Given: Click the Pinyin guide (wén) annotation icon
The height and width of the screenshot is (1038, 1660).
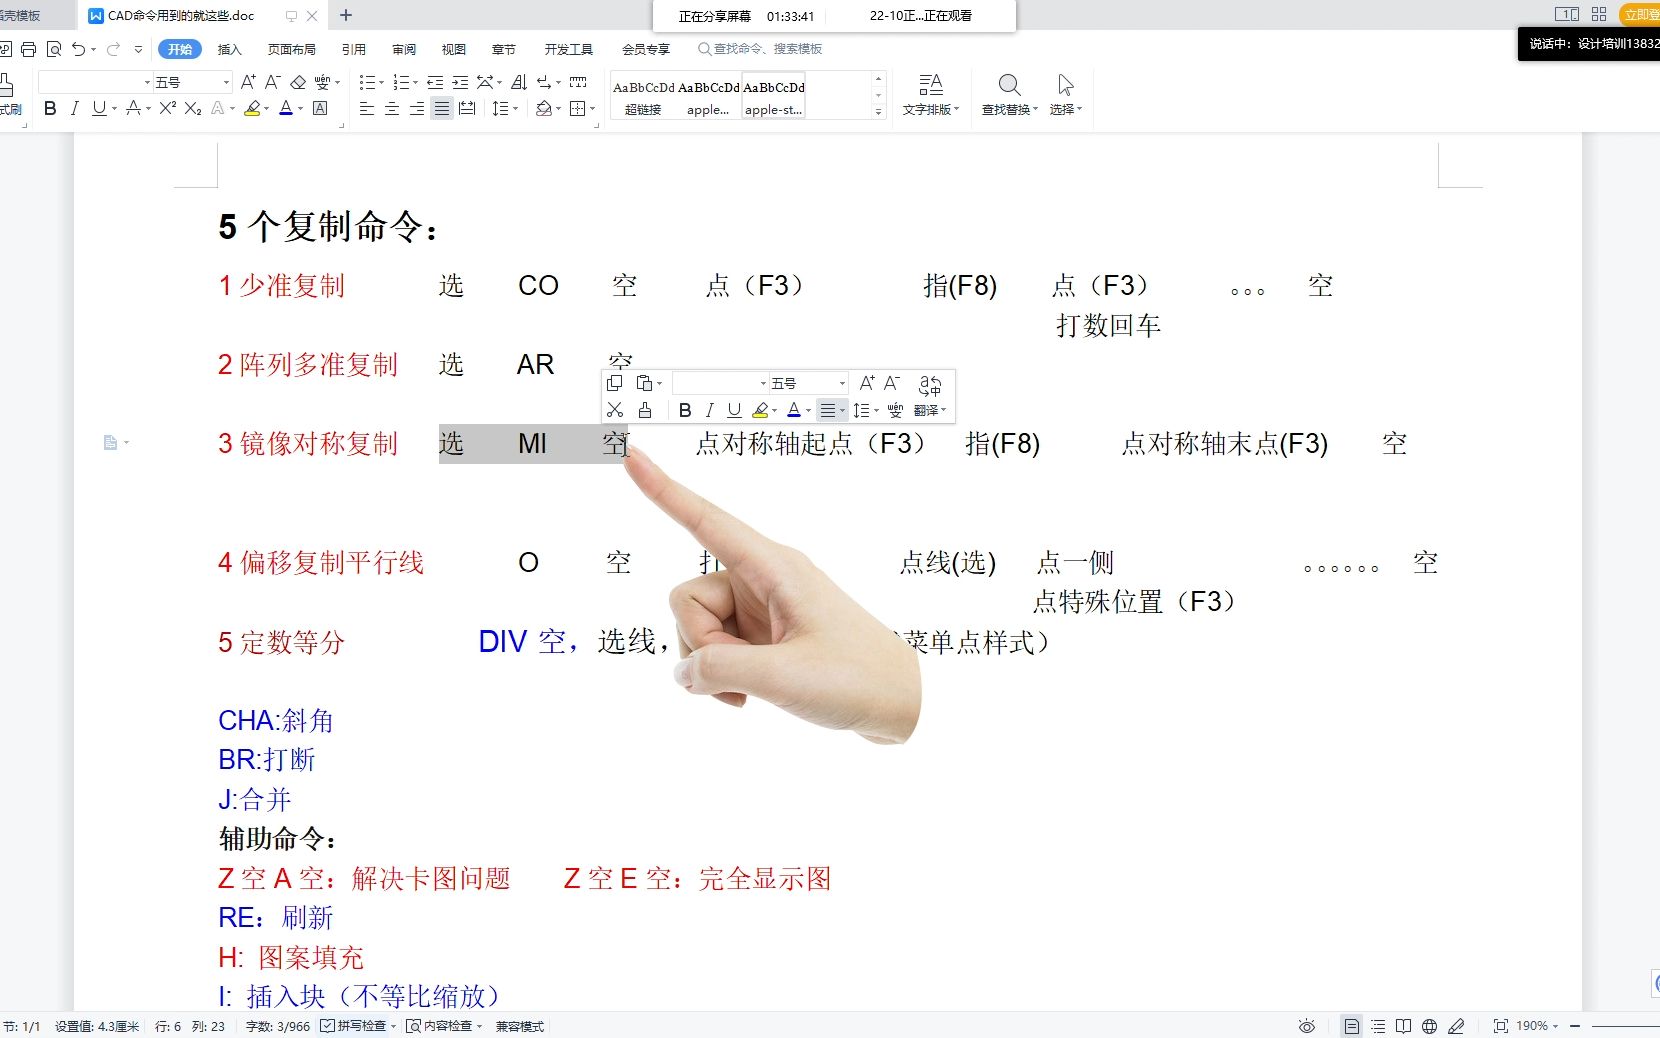Looking at the screenshot, I should tap(323, 82).
